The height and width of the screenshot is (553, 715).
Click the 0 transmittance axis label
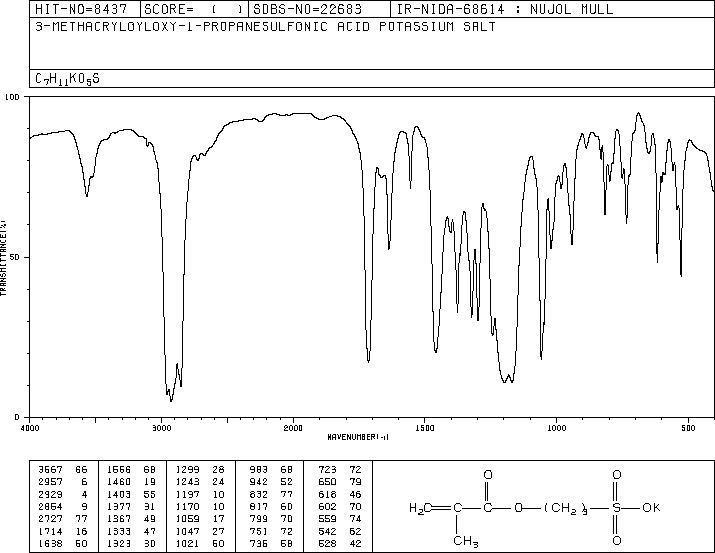[x=17, y=417]
